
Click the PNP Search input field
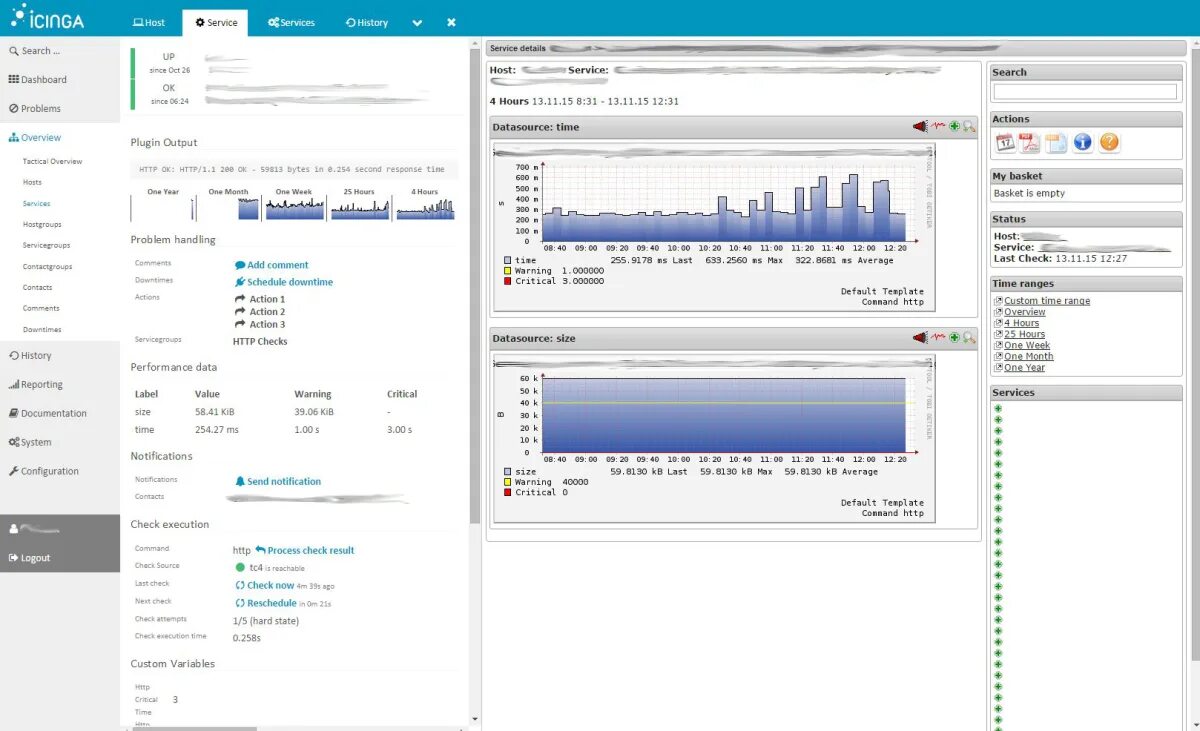click(x=1085, y=91)
